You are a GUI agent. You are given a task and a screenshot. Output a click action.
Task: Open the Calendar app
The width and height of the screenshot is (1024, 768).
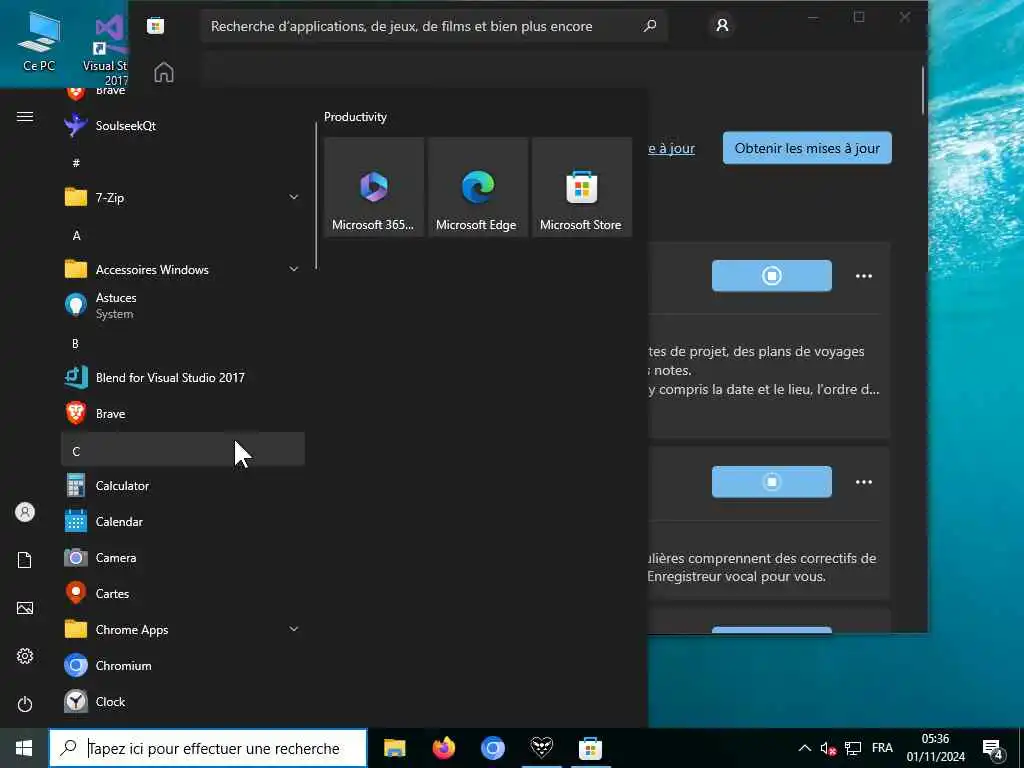182,521
